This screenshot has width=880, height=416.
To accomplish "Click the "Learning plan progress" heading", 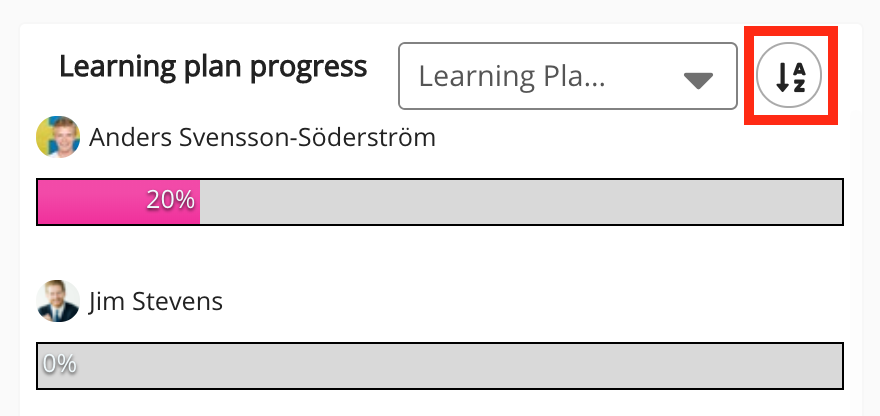I will click(x=213, y=66).
